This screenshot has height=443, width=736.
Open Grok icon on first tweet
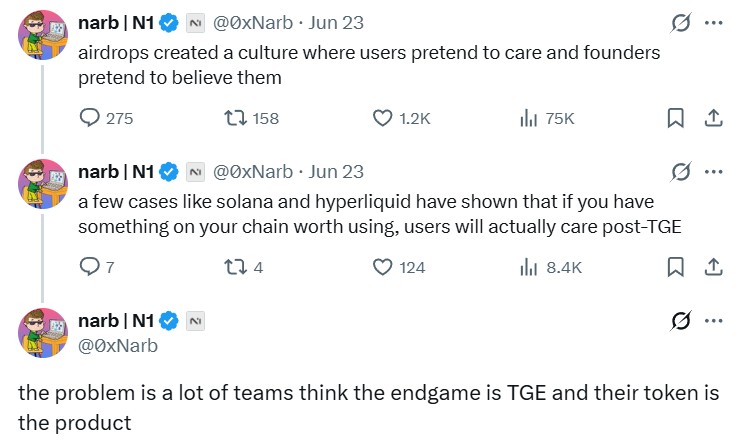[x=681, y=22]
